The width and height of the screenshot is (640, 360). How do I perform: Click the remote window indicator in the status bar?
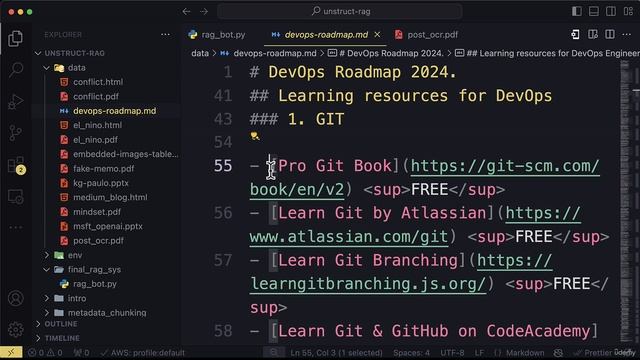(11, 353)
